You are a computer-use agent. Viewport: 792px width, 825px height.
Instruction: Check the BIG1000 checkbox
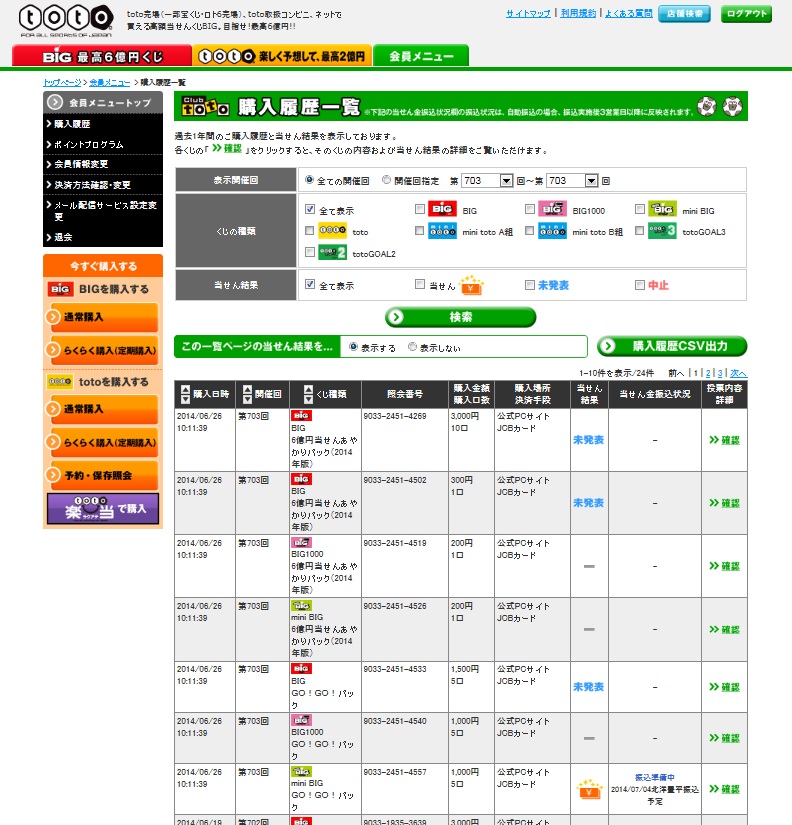(530, 209)
